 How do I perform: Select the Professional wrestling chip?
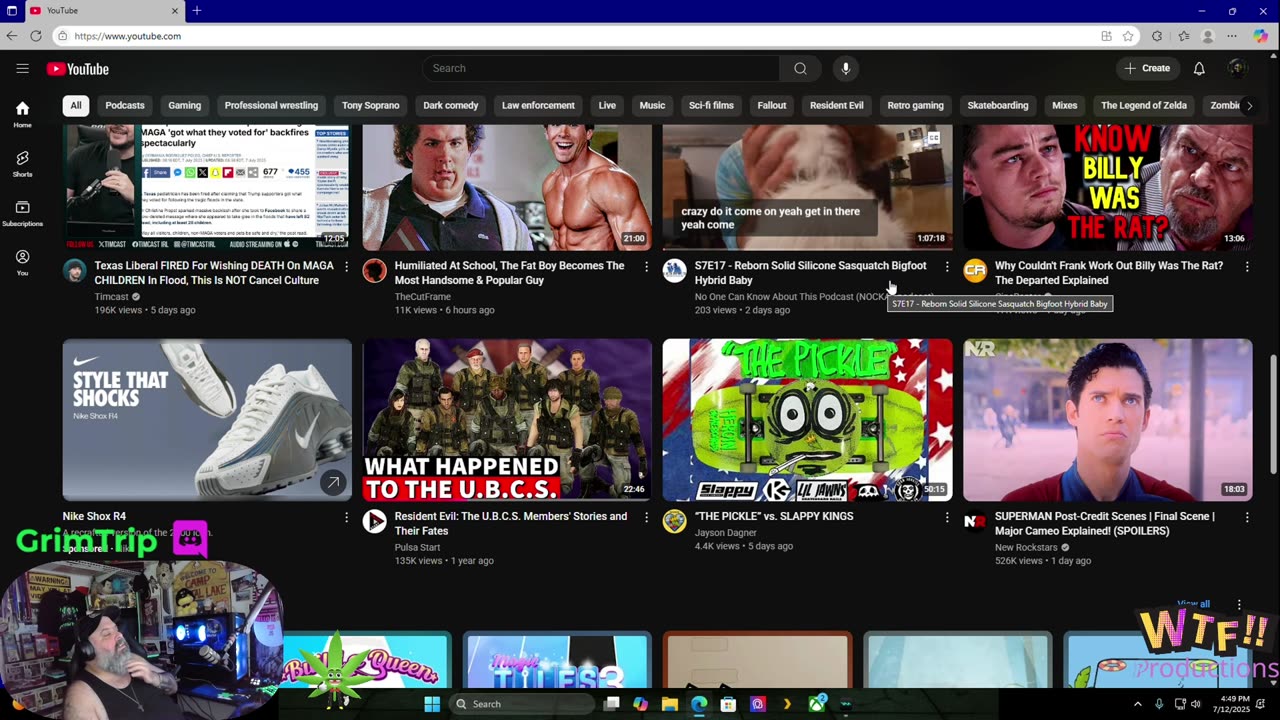coord(271,105)
